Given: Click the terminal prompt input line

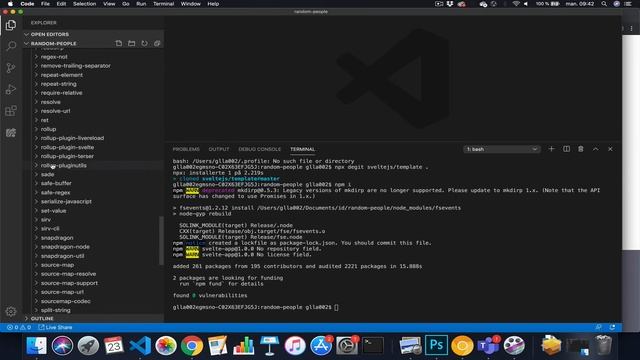Looking at the screenshot, I should click(256, 307).
